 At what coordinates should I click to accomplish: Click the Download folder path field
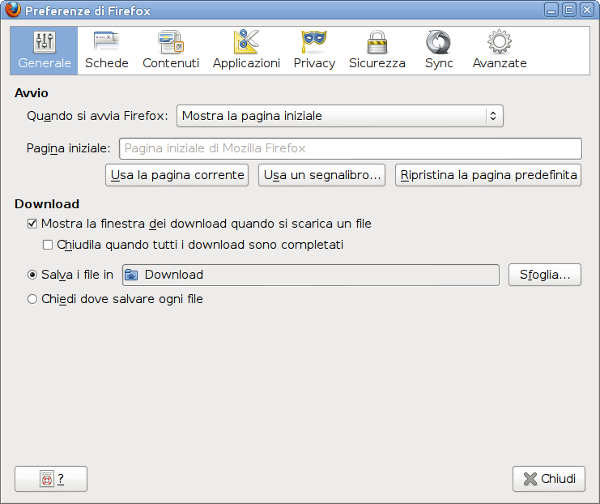click(x=311, y=275)
